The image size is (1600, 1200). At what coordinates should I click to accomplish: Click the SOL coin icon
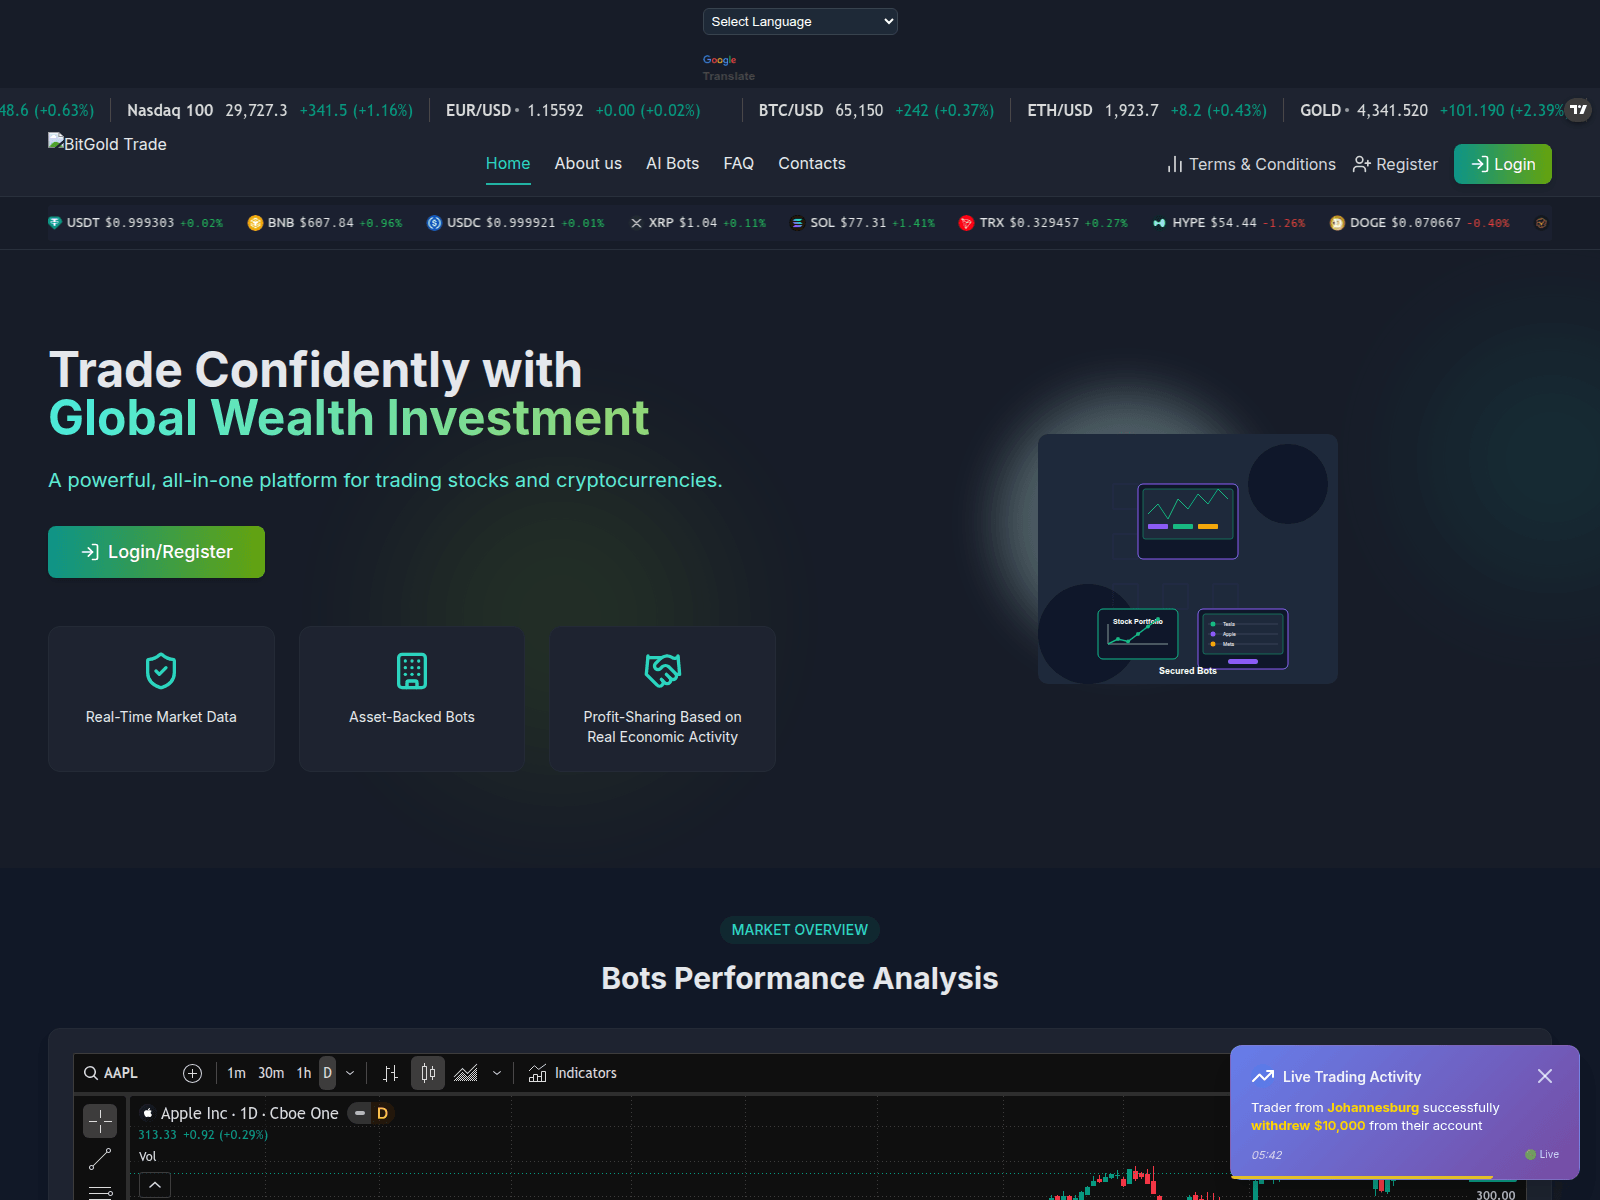click(x=797, y=223)
